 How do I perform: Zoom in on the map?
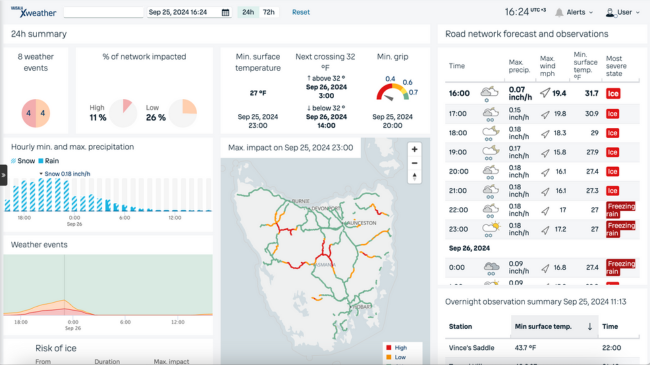414,149
